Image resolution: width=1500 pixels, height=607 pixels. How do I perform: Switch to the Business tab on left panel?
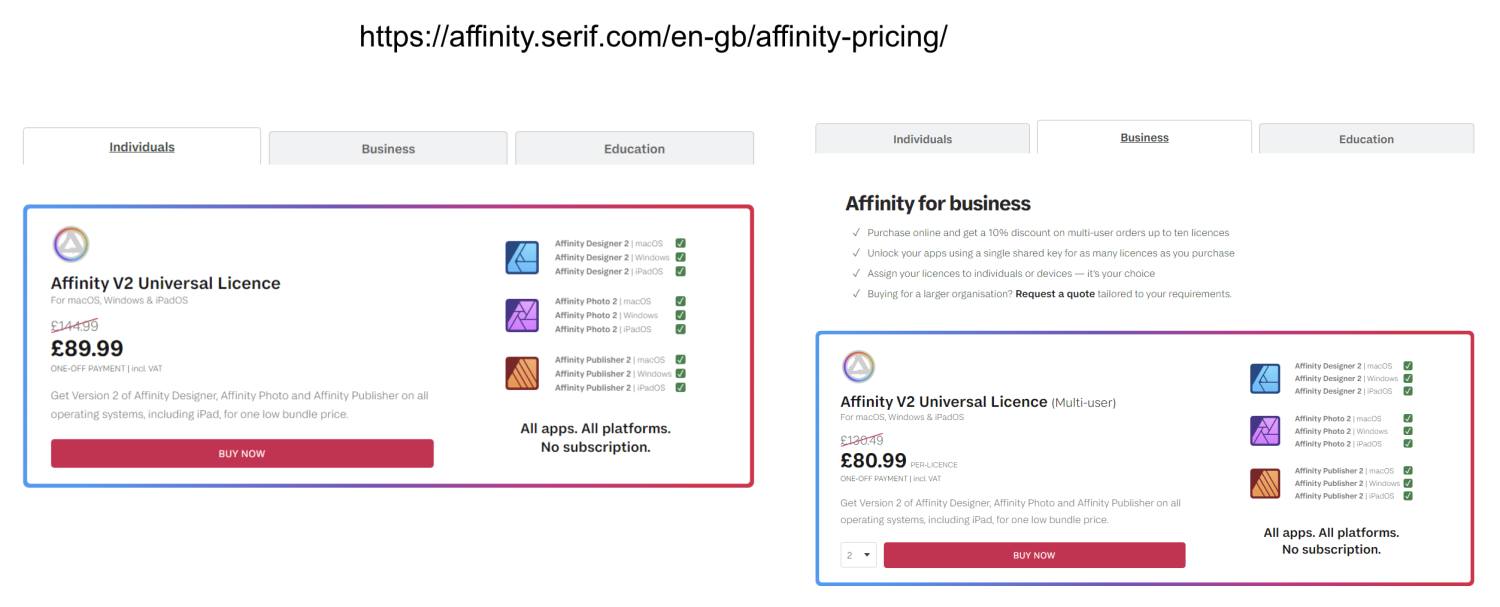point(388,149)
